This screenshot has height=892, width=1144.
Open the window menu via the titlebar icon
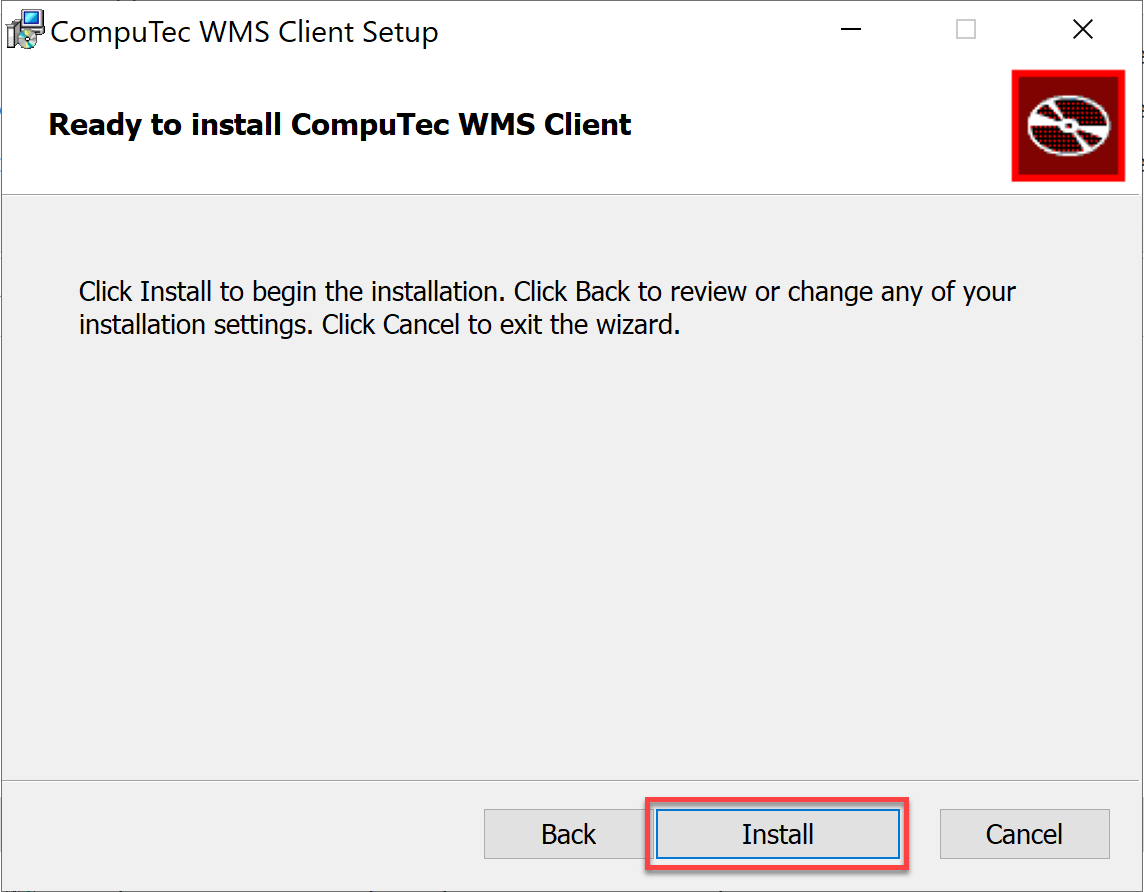[24, 28]
